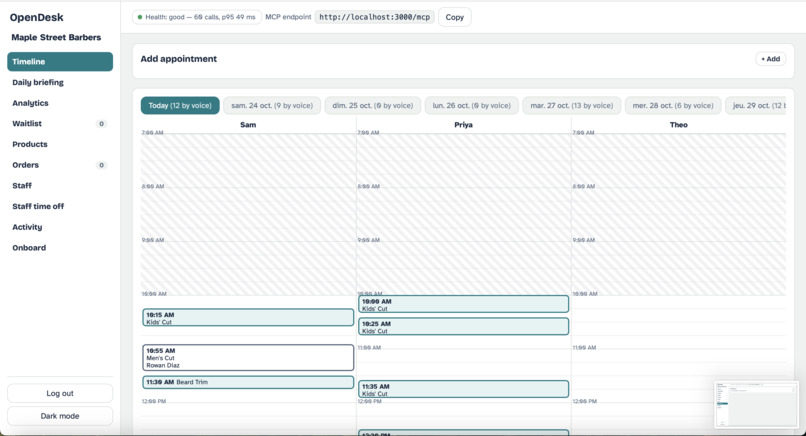Click the Waitlist count badge
Screen dimensions: 806x436
101,123
